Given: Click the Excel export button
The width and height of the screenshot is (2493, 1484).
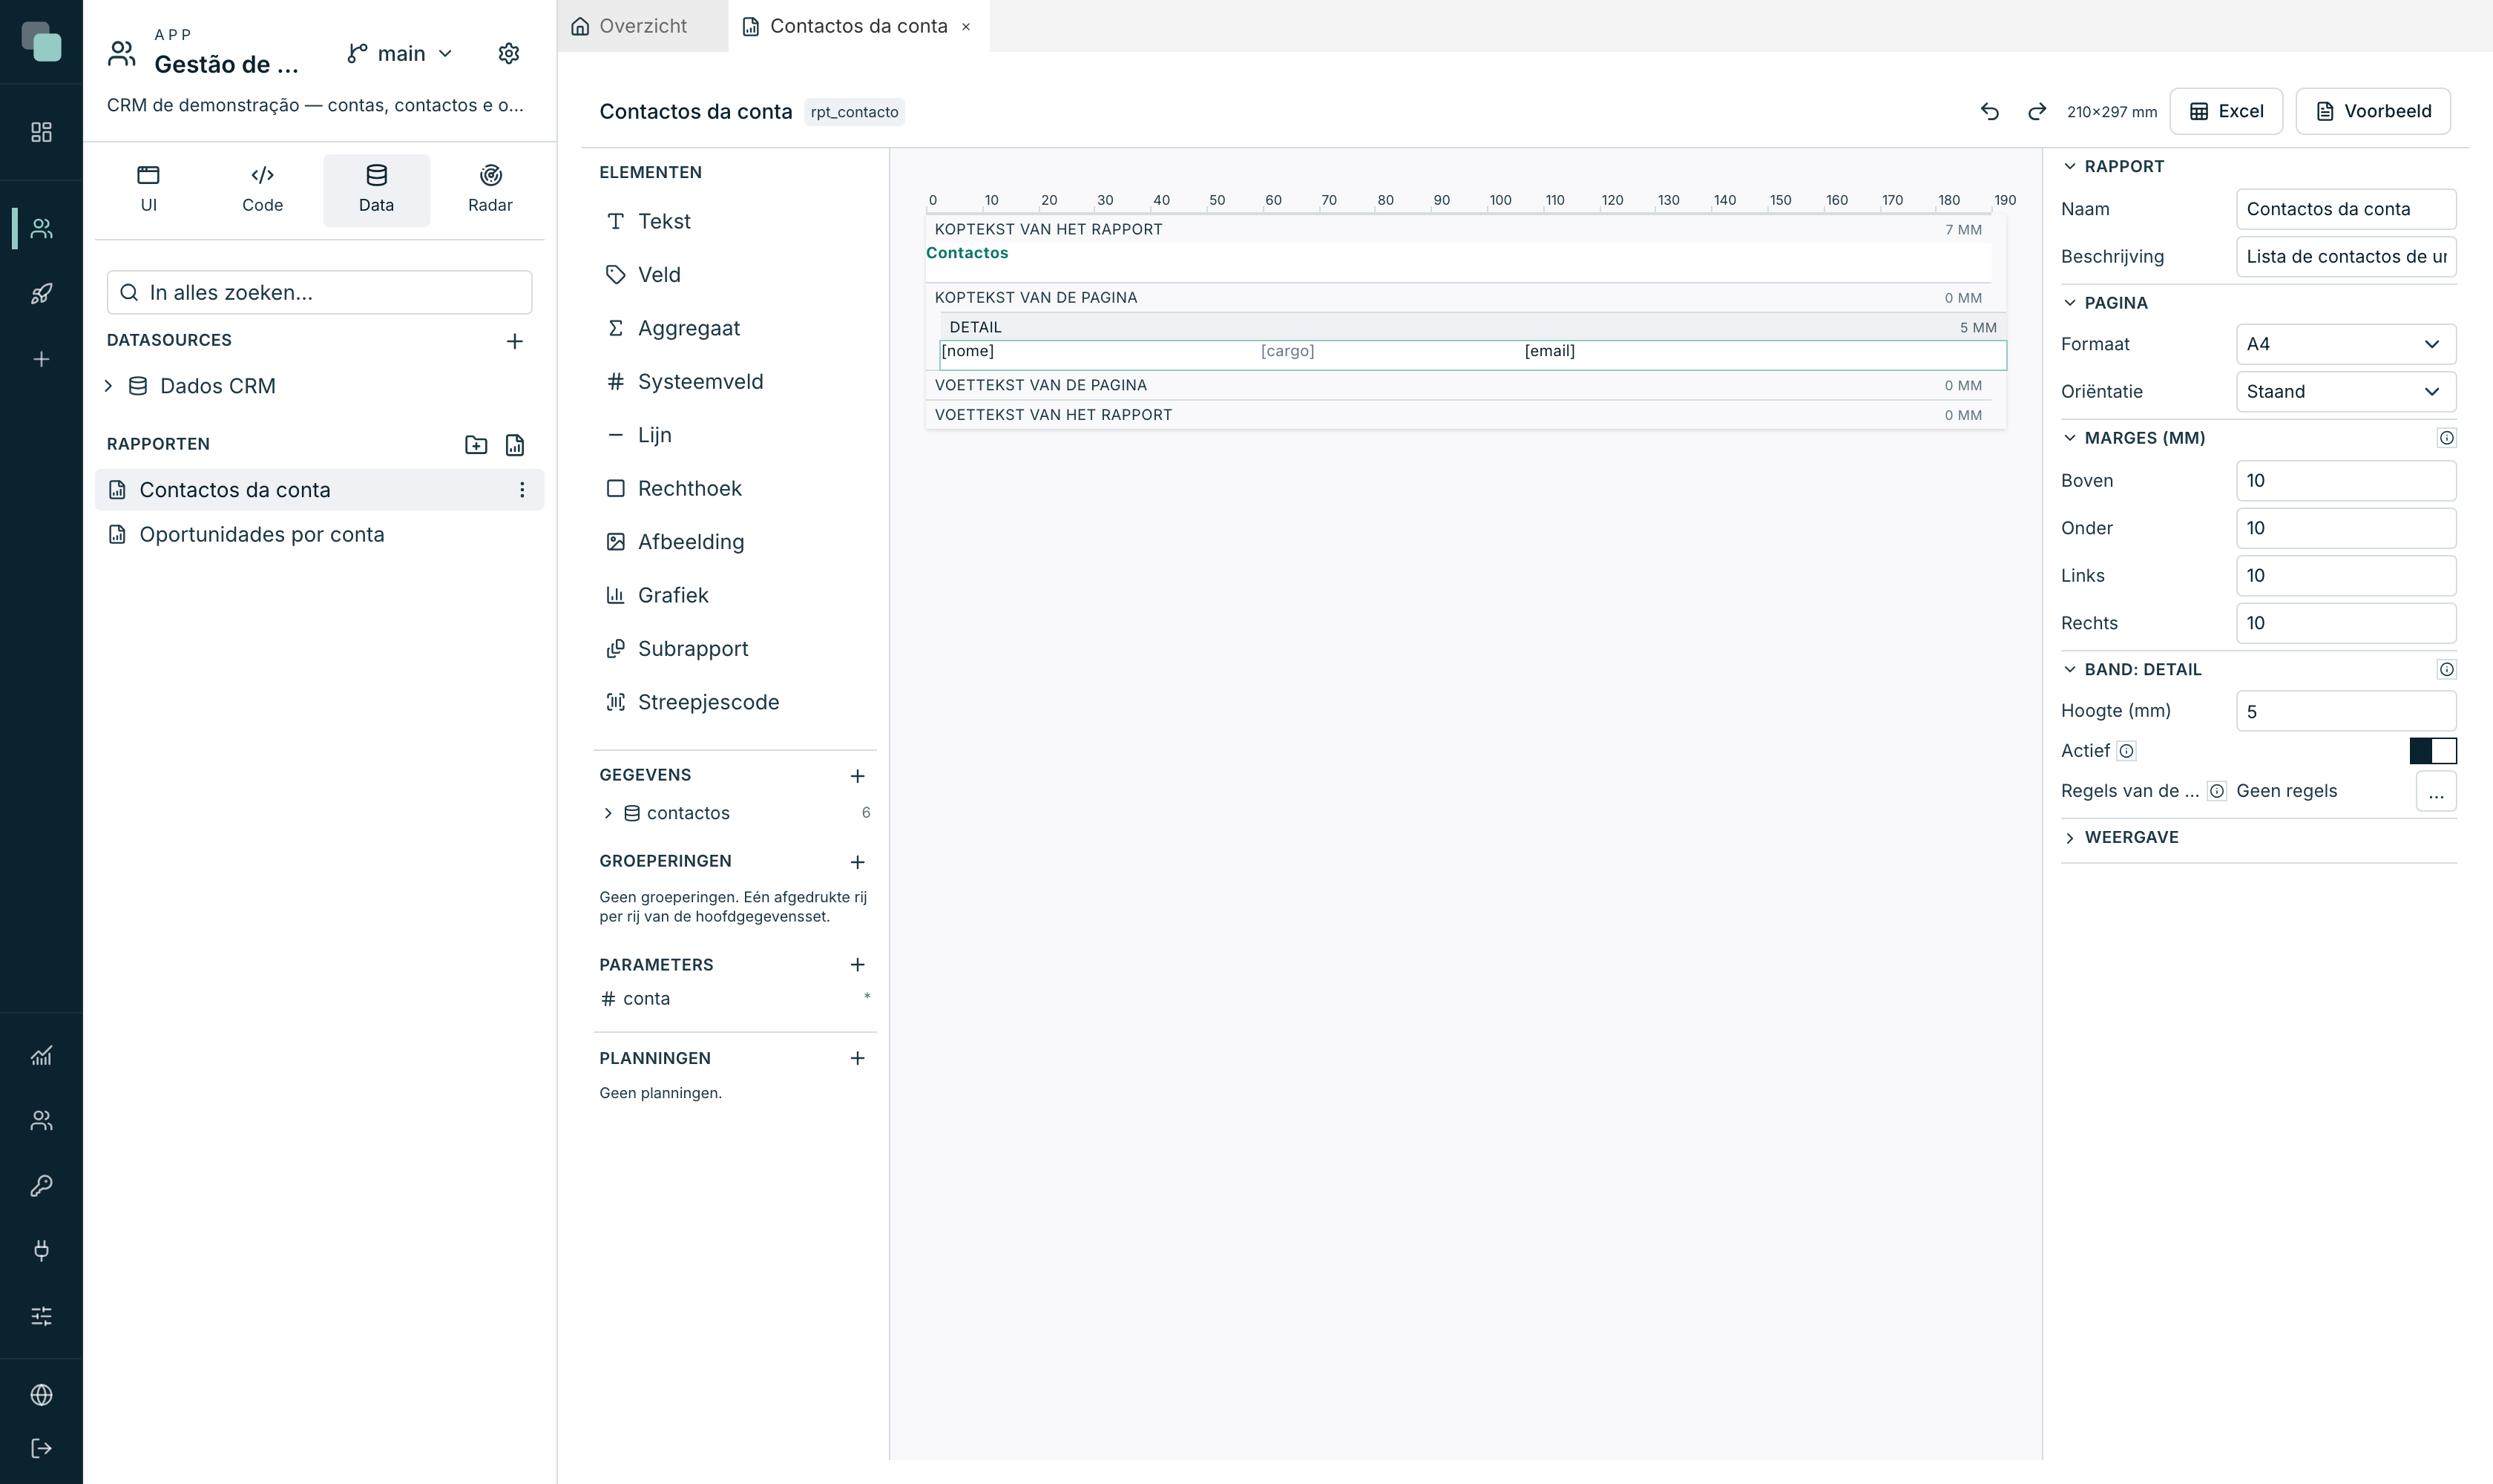Looking at the screenshot, I should tap(2226, 111).
